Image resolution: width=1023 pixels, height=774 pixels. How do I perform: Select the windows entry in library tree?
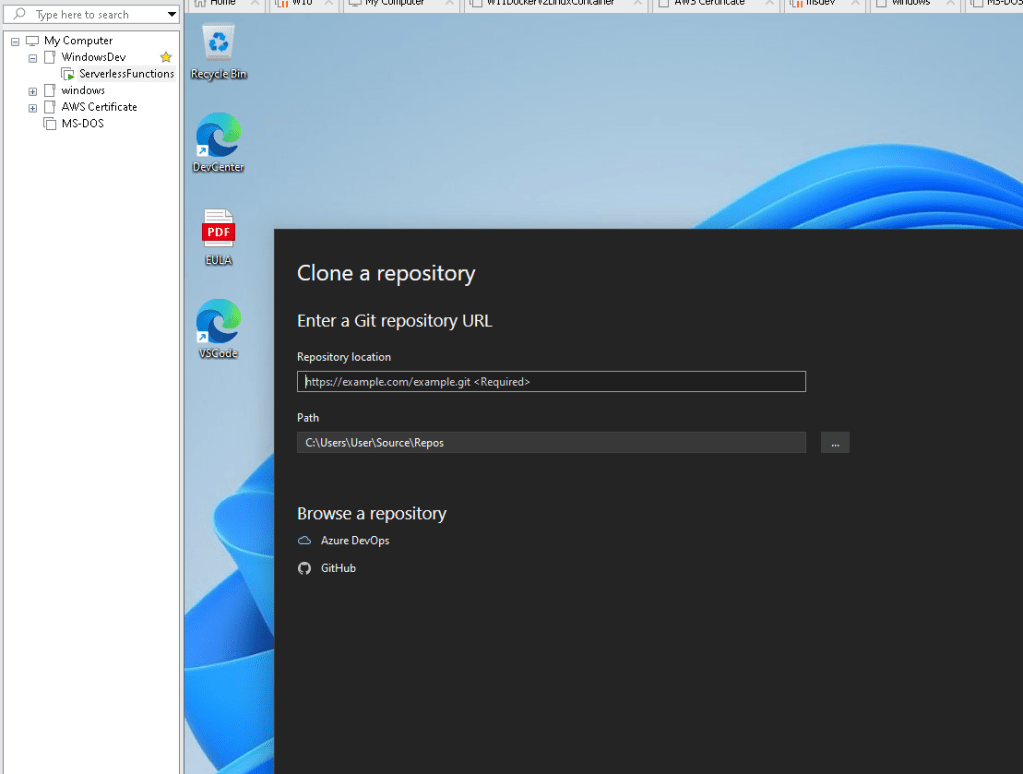point(83,91)
